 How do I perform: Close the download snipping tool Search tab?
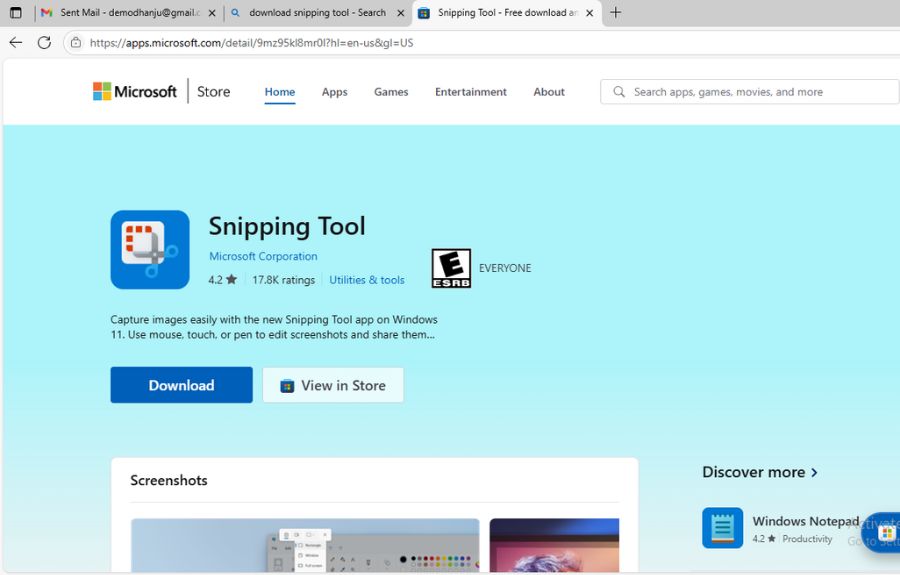pos(401,13)
